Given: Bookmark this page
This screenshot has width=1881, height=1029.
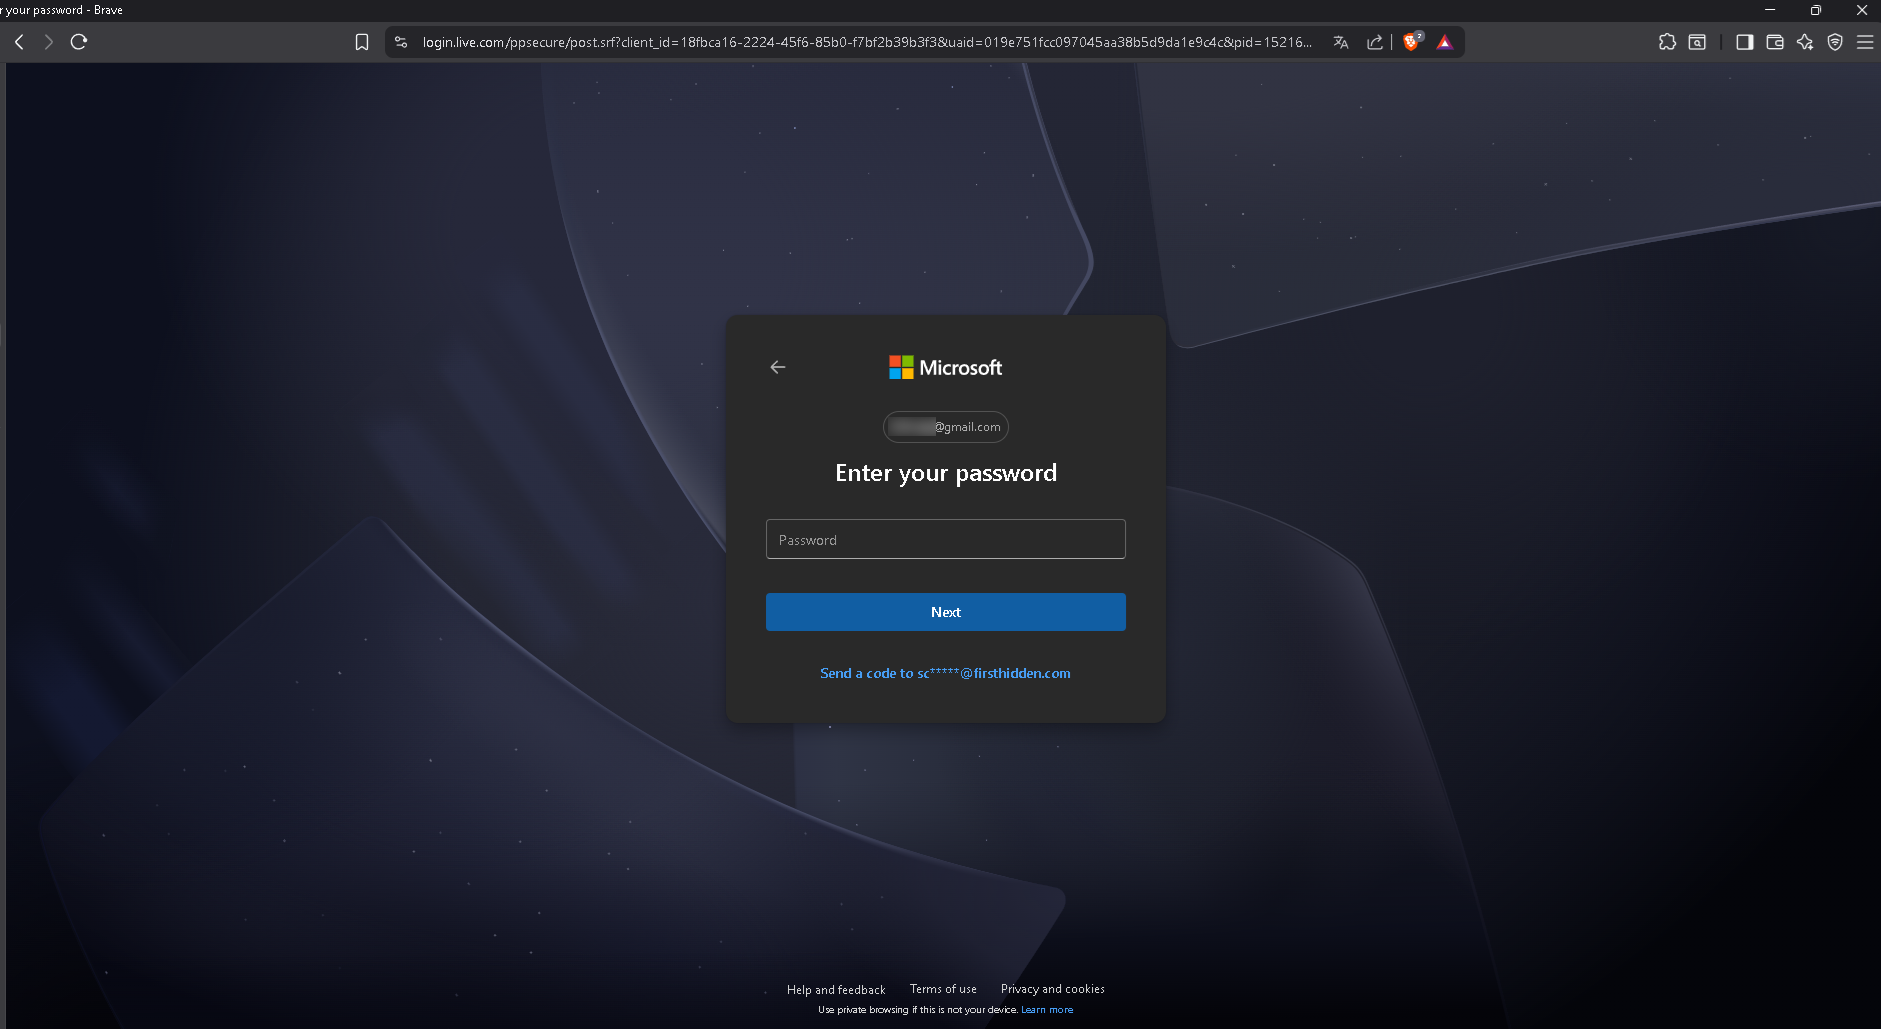Looking at the screenshot, I should (x=362, y=42).
